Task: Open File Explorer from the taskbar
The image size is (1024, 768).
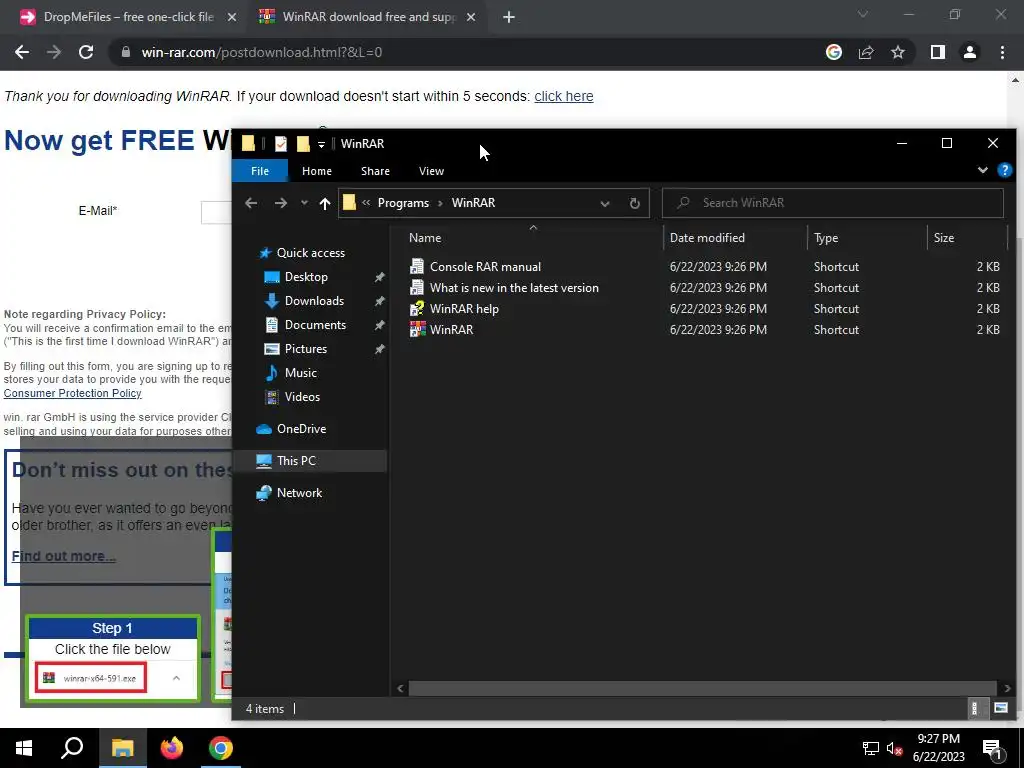Action: tap(122, 748)
